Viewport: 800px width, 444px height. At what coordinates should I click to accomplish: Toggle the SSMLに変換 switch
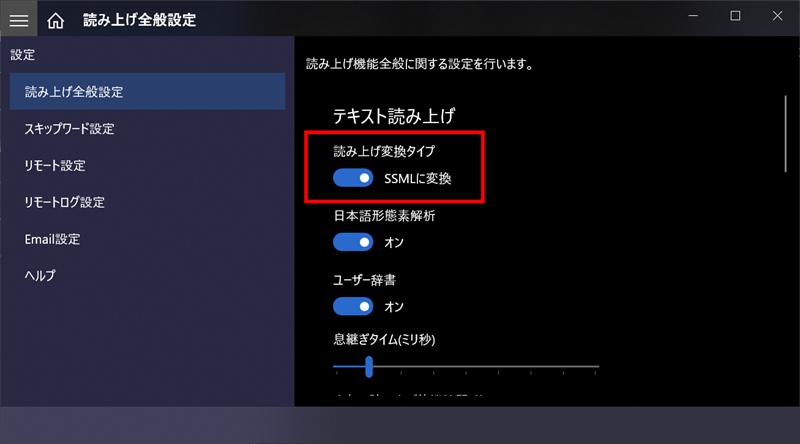(352, 178)
